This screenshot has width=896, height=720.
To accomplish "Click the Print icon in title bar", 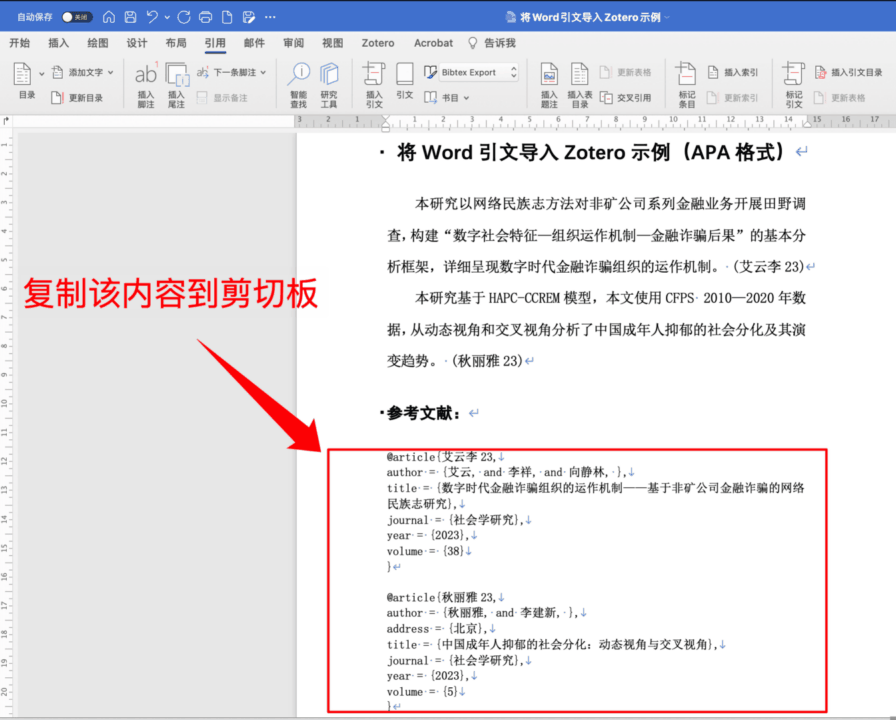I will pos(205,17).
